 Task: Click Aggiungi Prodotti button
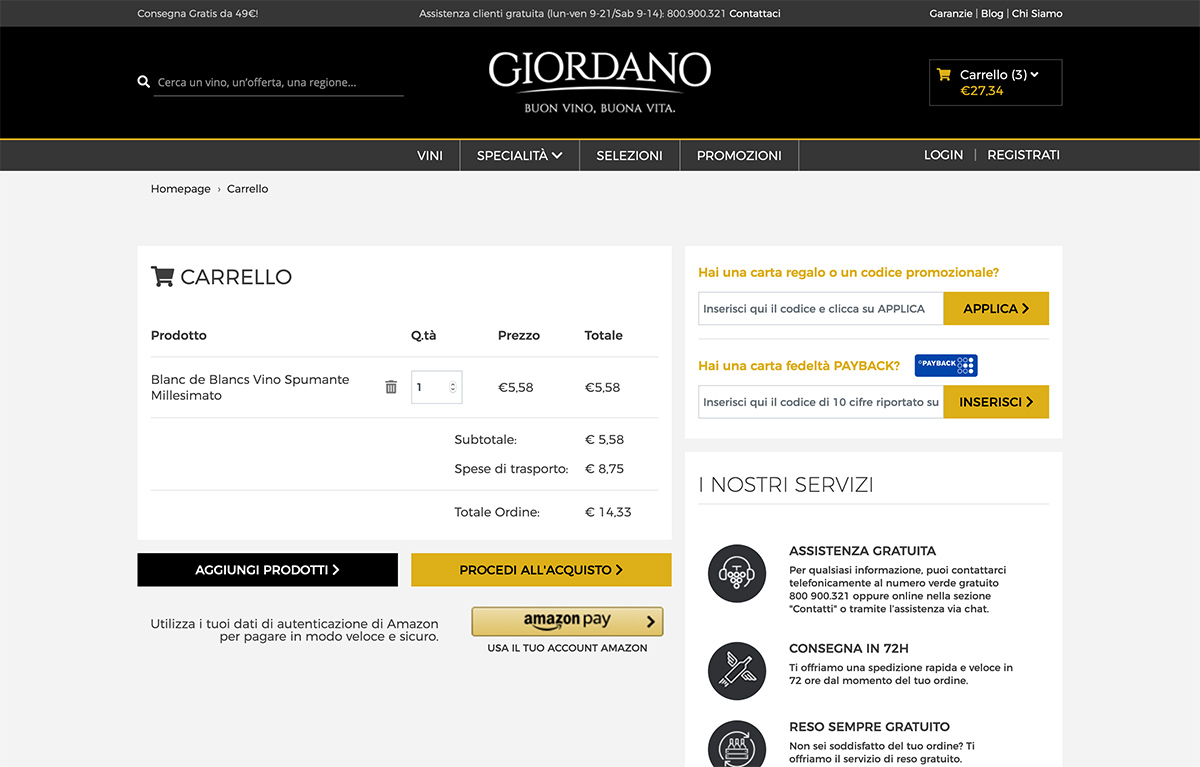[267, 570]
